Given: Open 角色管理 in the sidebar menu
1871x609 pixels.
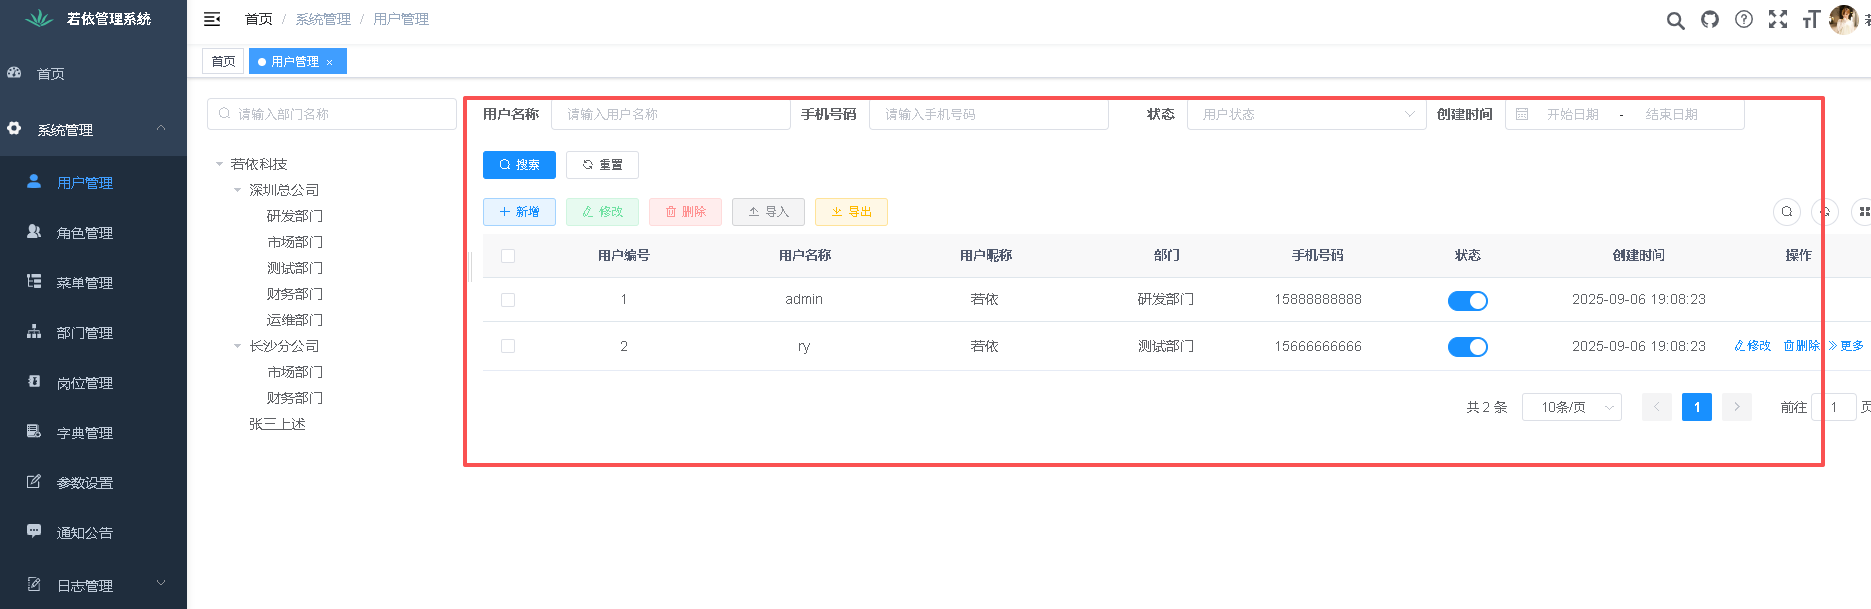Looking at the screenshot, I should (85, 233).
